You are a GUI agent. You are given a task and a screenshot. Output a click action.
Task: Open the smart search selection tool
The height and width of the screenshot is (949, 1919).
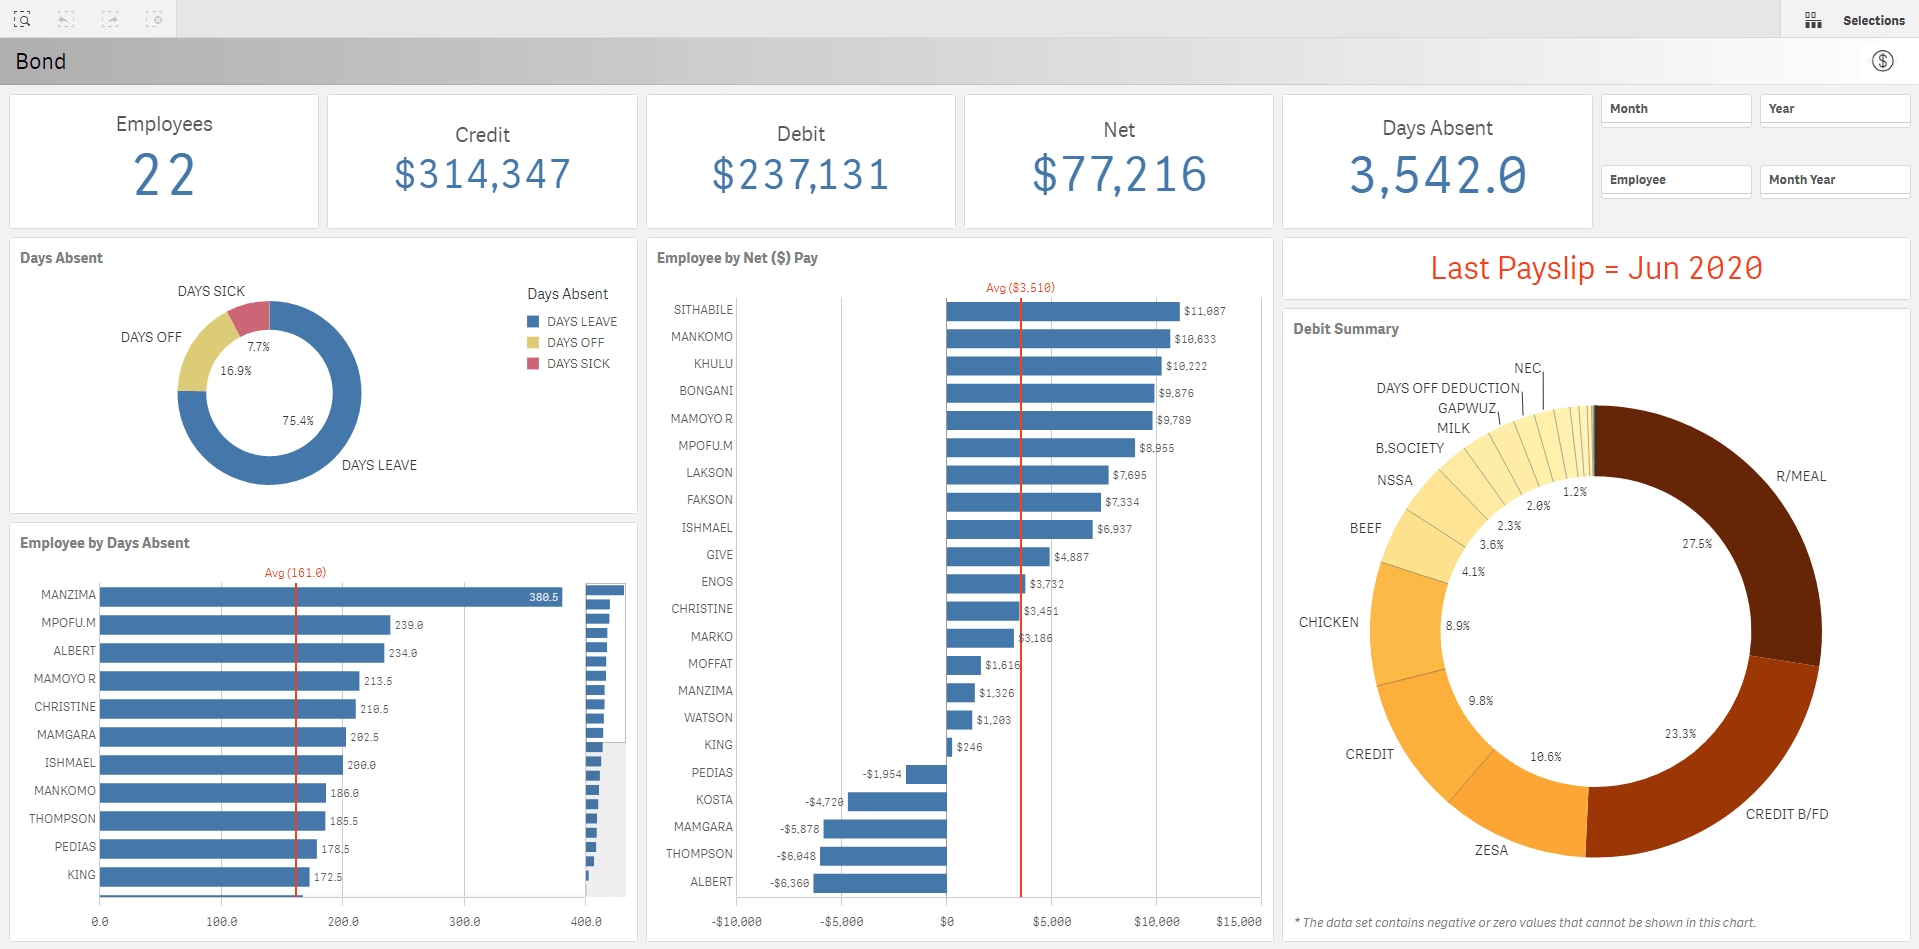[22, 19]
